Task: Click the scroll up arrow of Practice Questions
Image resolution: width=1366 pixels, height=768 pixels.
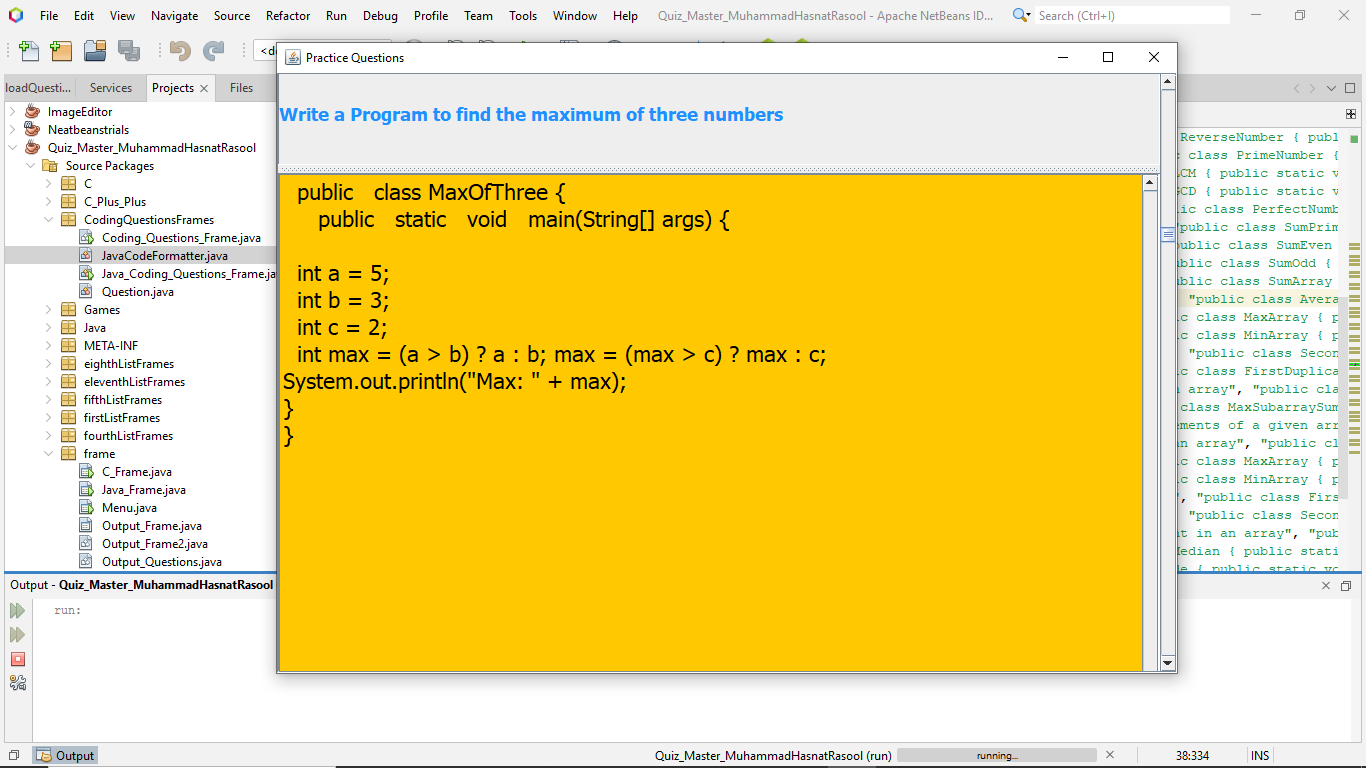Action: [x=1168, y=82]
